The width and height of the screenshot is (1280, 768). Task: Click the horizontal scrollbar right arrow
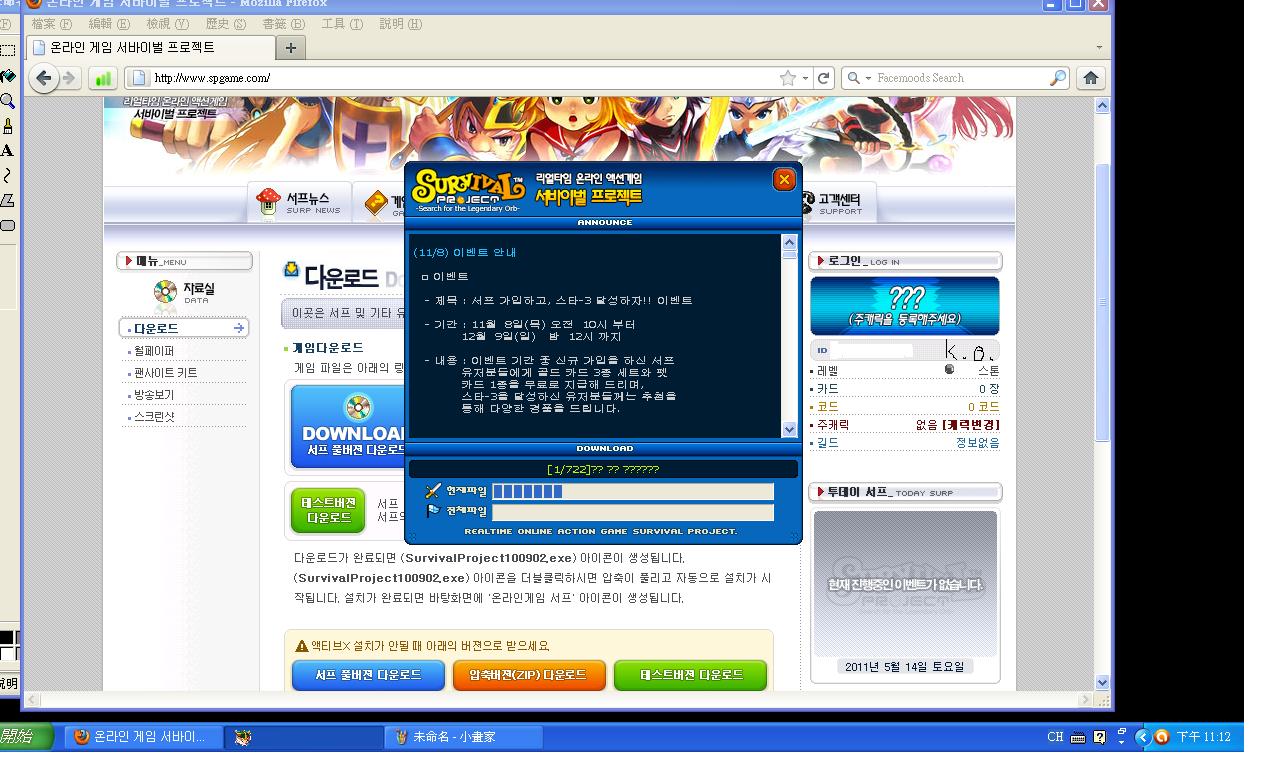click(x=1086, y=699)
